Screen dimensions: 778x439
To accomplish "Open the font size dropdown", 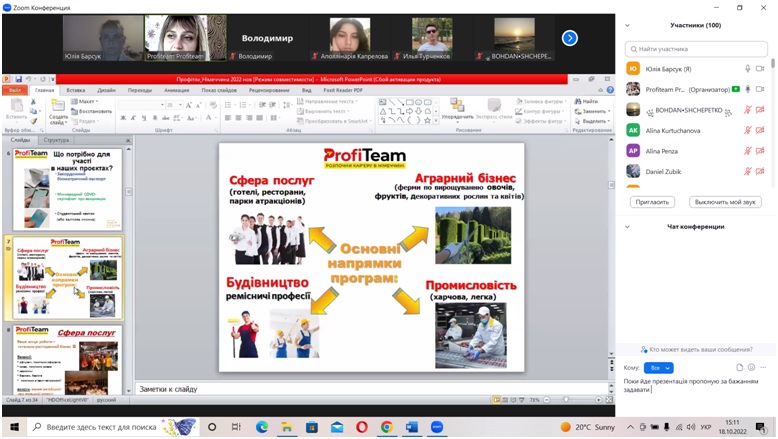I will coord(181,105).
